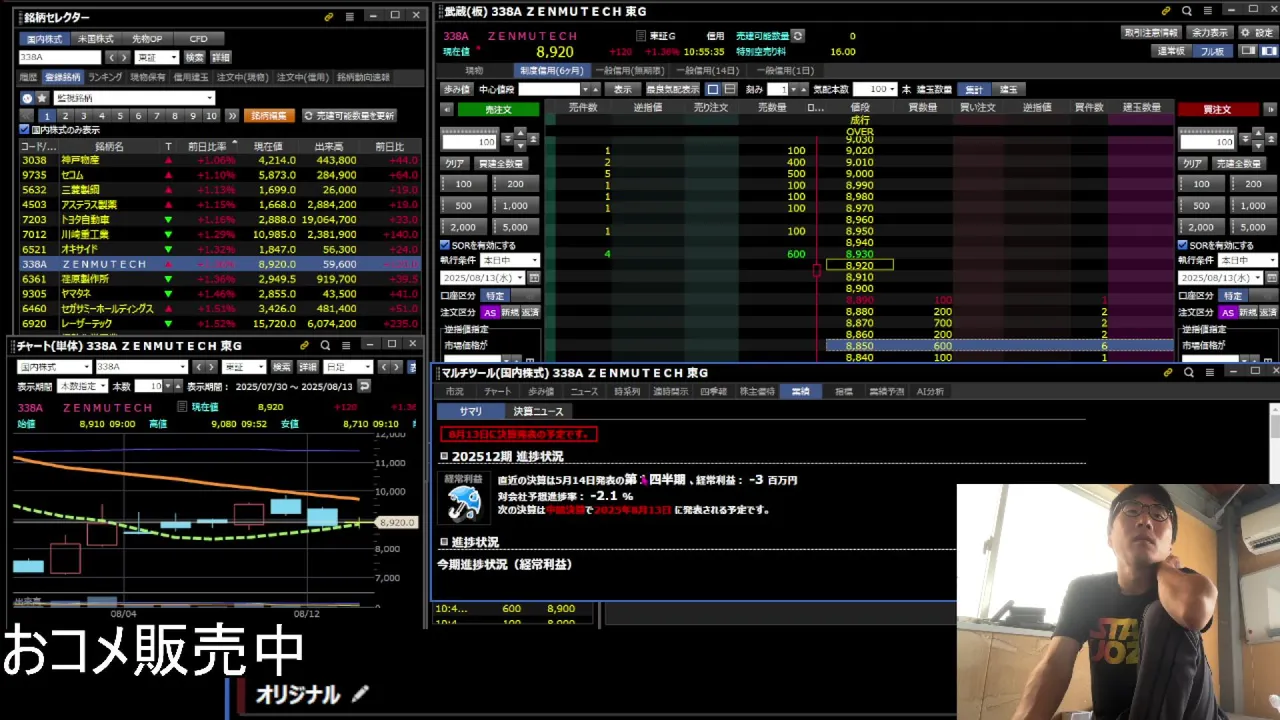The height and width of the screenshot is (720, 1280).
Task: Click 余力表示 button
Action: point(1210,32)
